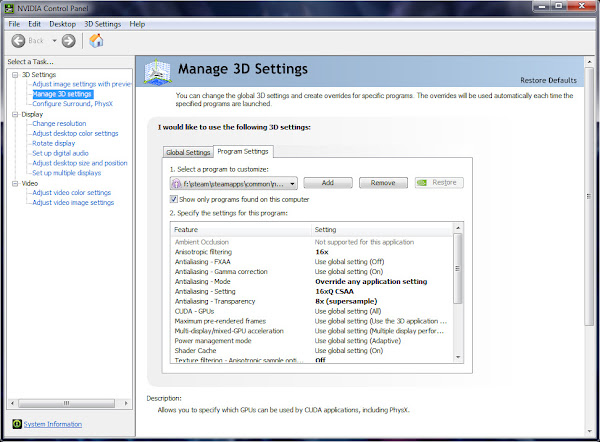Click the Remove button
The height and width of the screenshot is (442, 600).
[383, 183]
